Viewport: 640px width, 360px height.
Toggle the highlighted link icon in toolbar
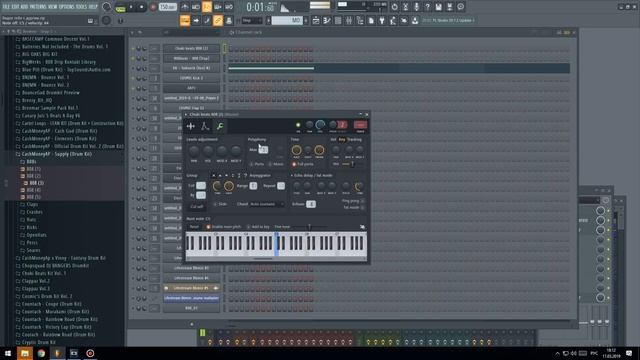point(218,20)
